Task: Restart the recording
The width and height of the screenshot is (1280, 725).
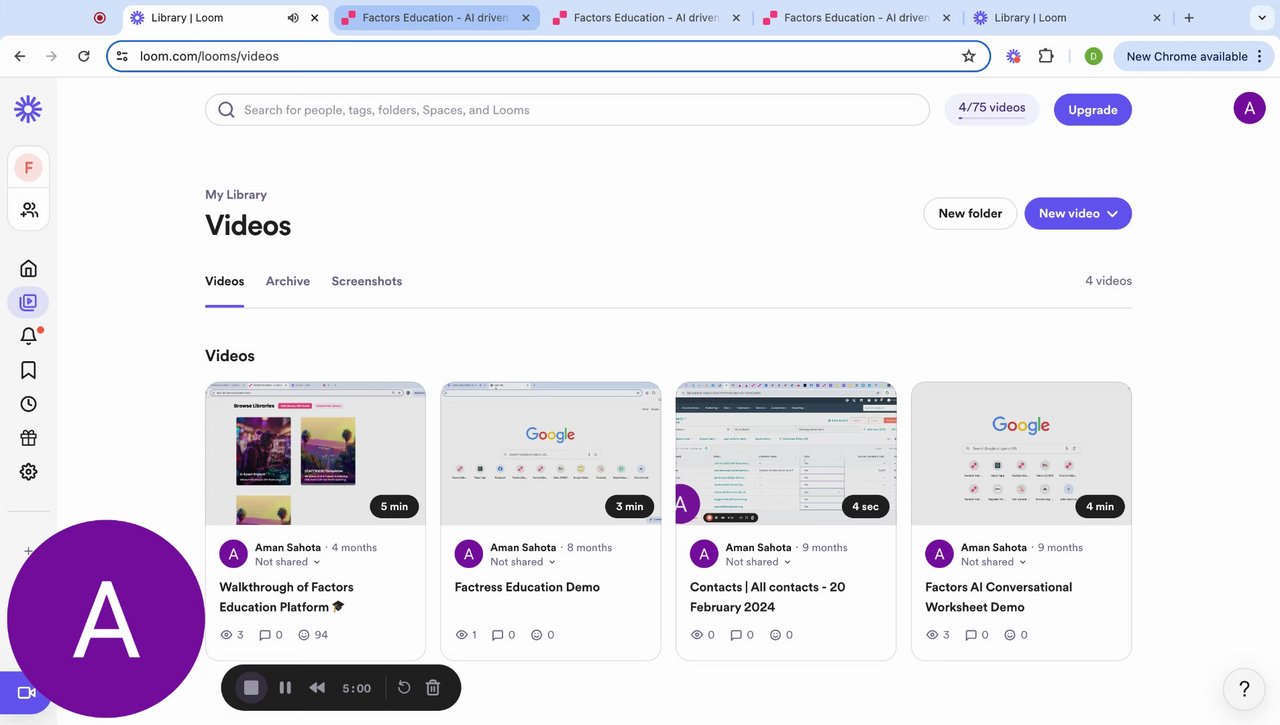Action: (x=404, y=688)
